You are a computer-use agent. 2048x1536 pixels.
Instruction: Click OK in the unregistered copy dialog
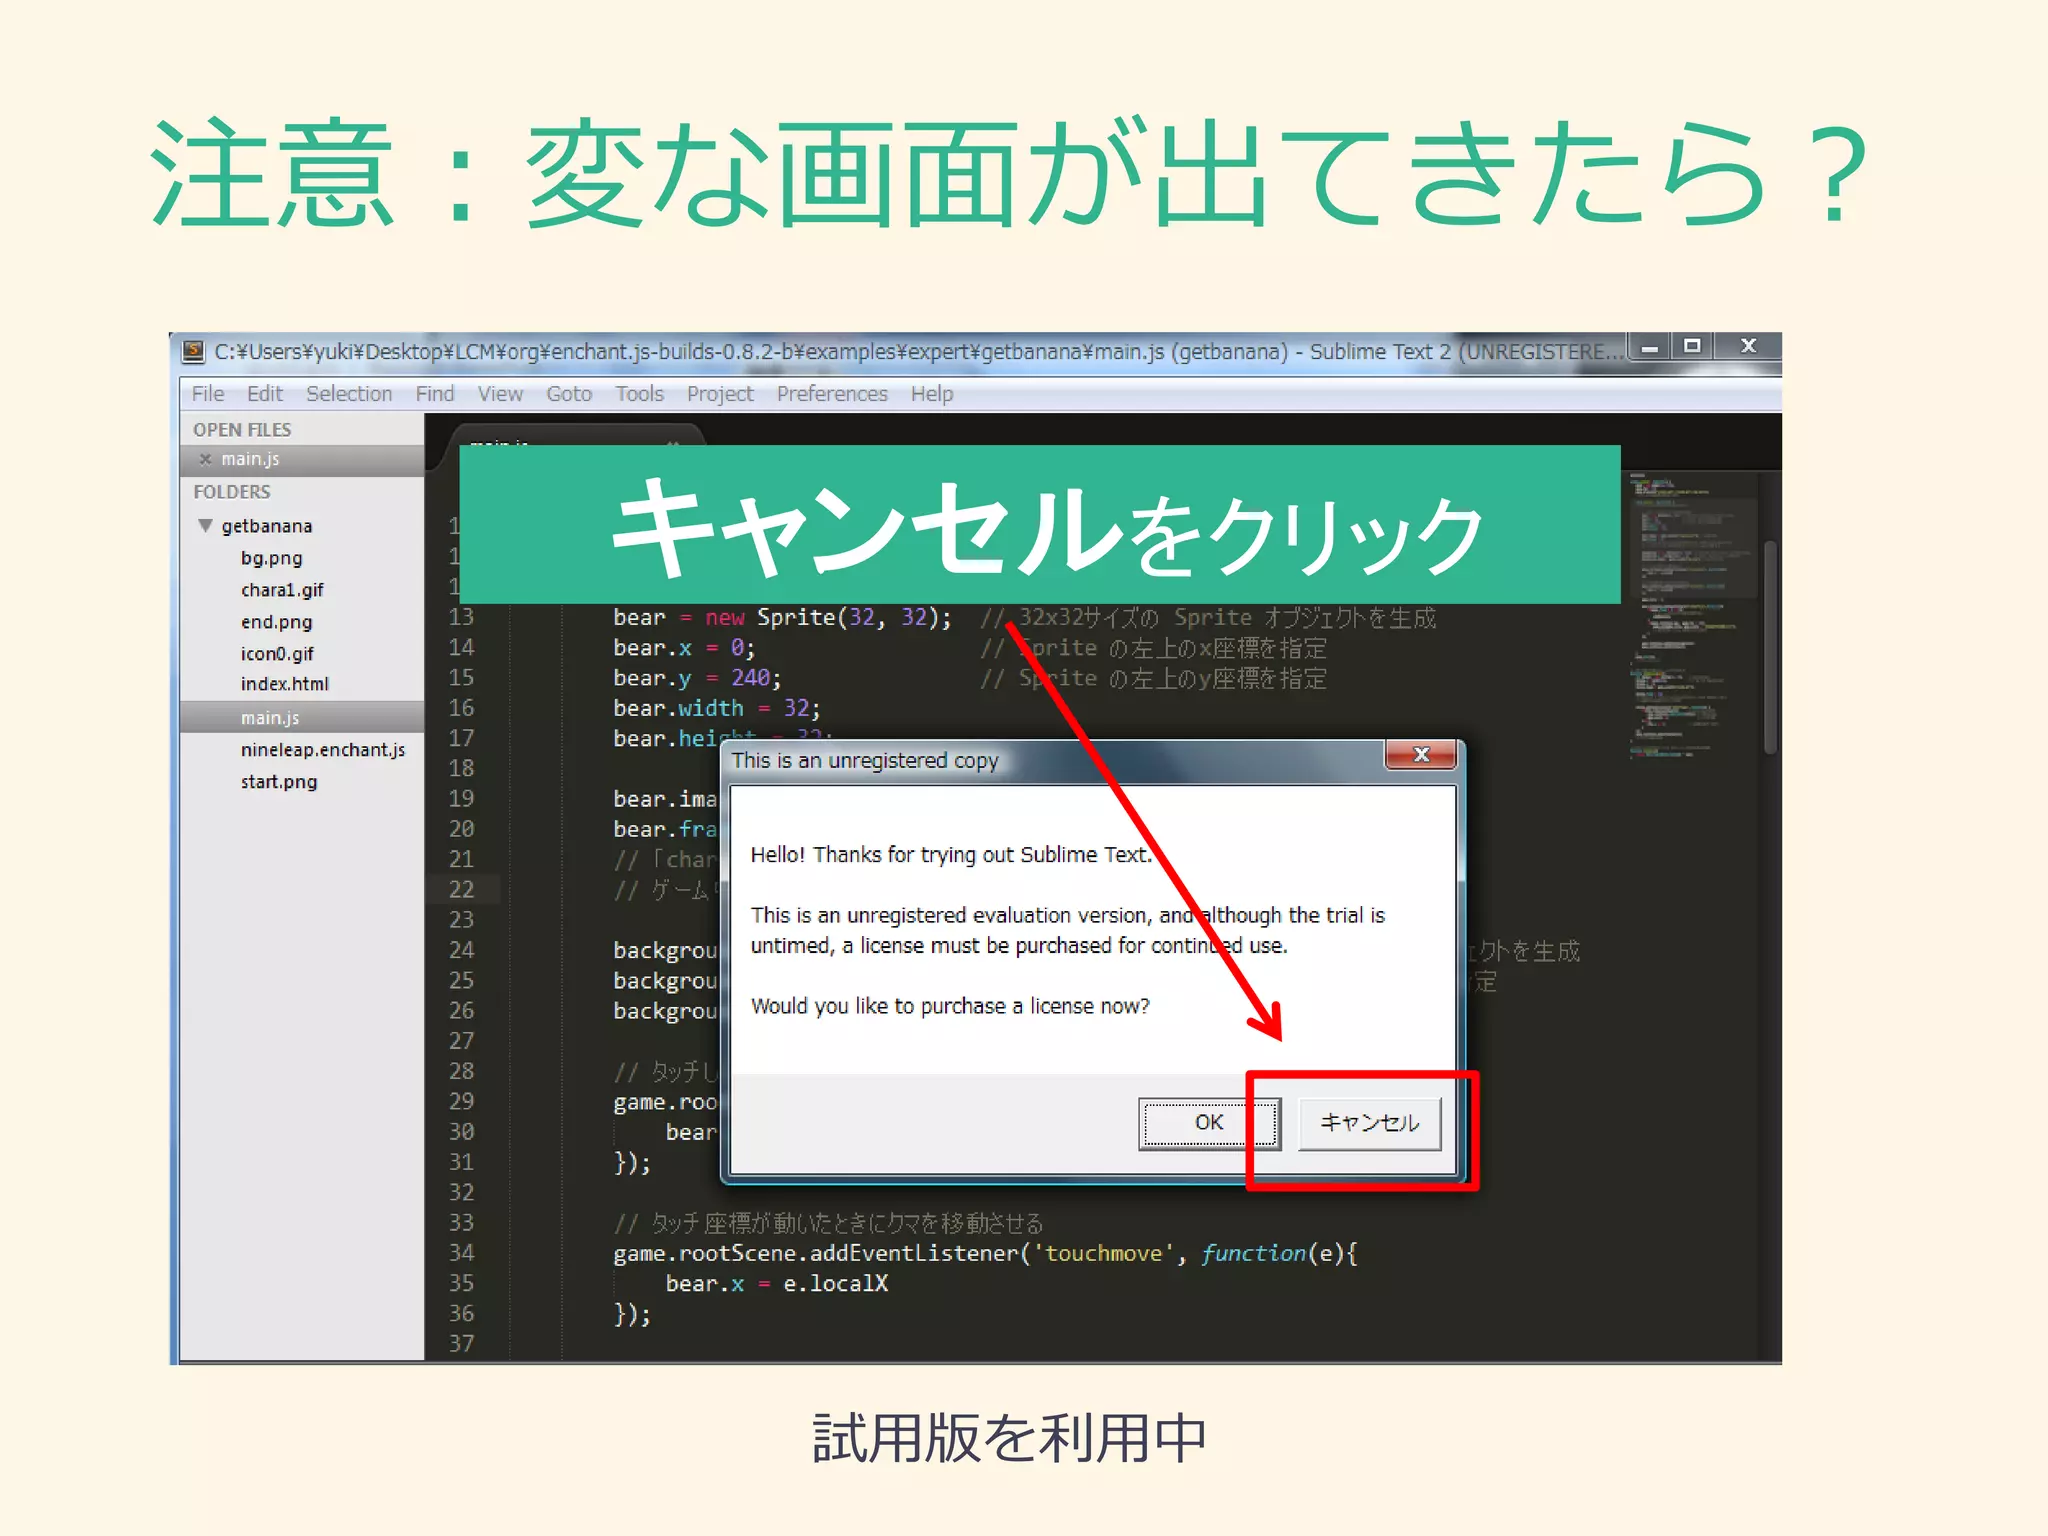tap(1209, 1123)
